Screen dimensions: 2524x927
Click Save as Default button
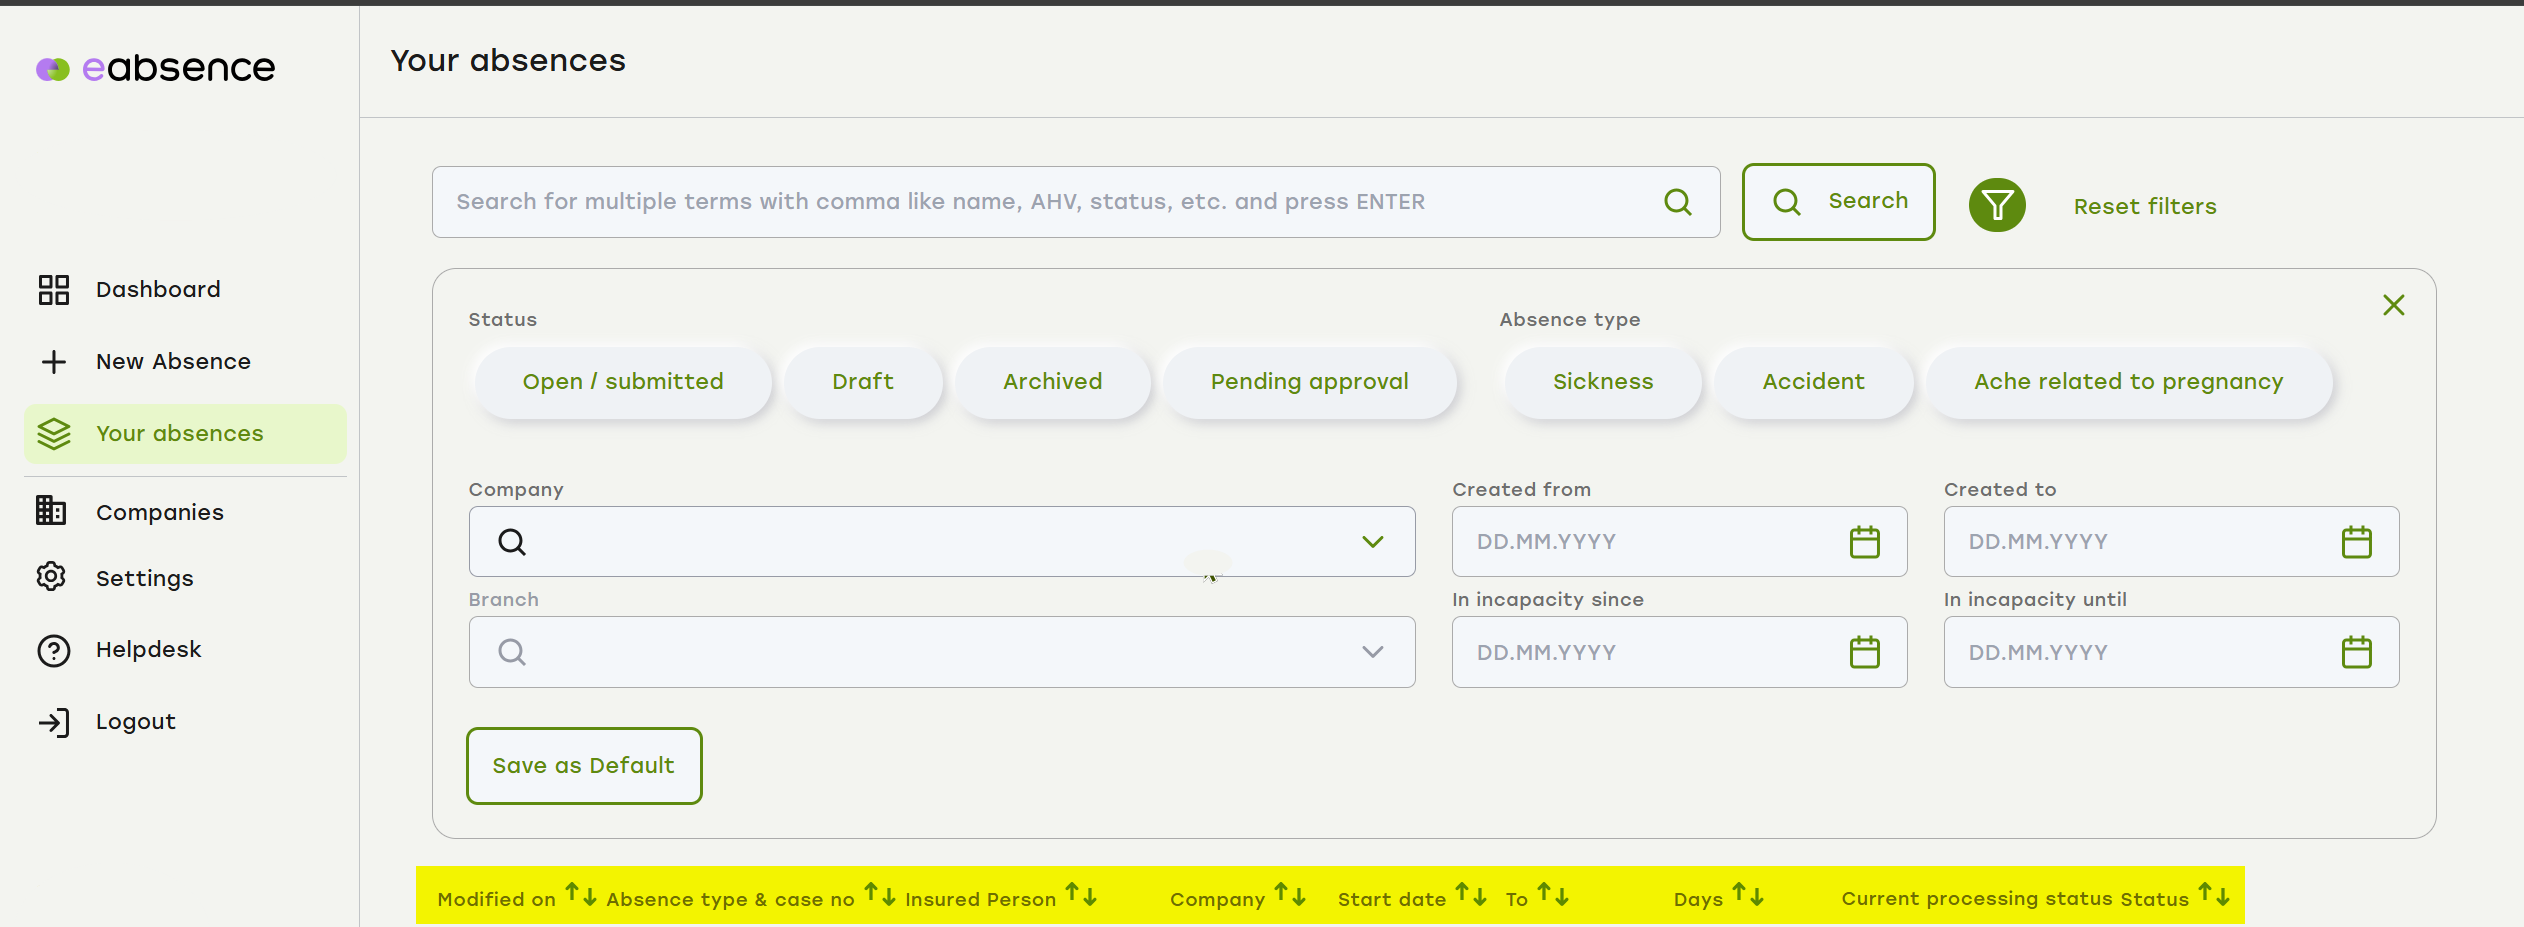(584, 766)
